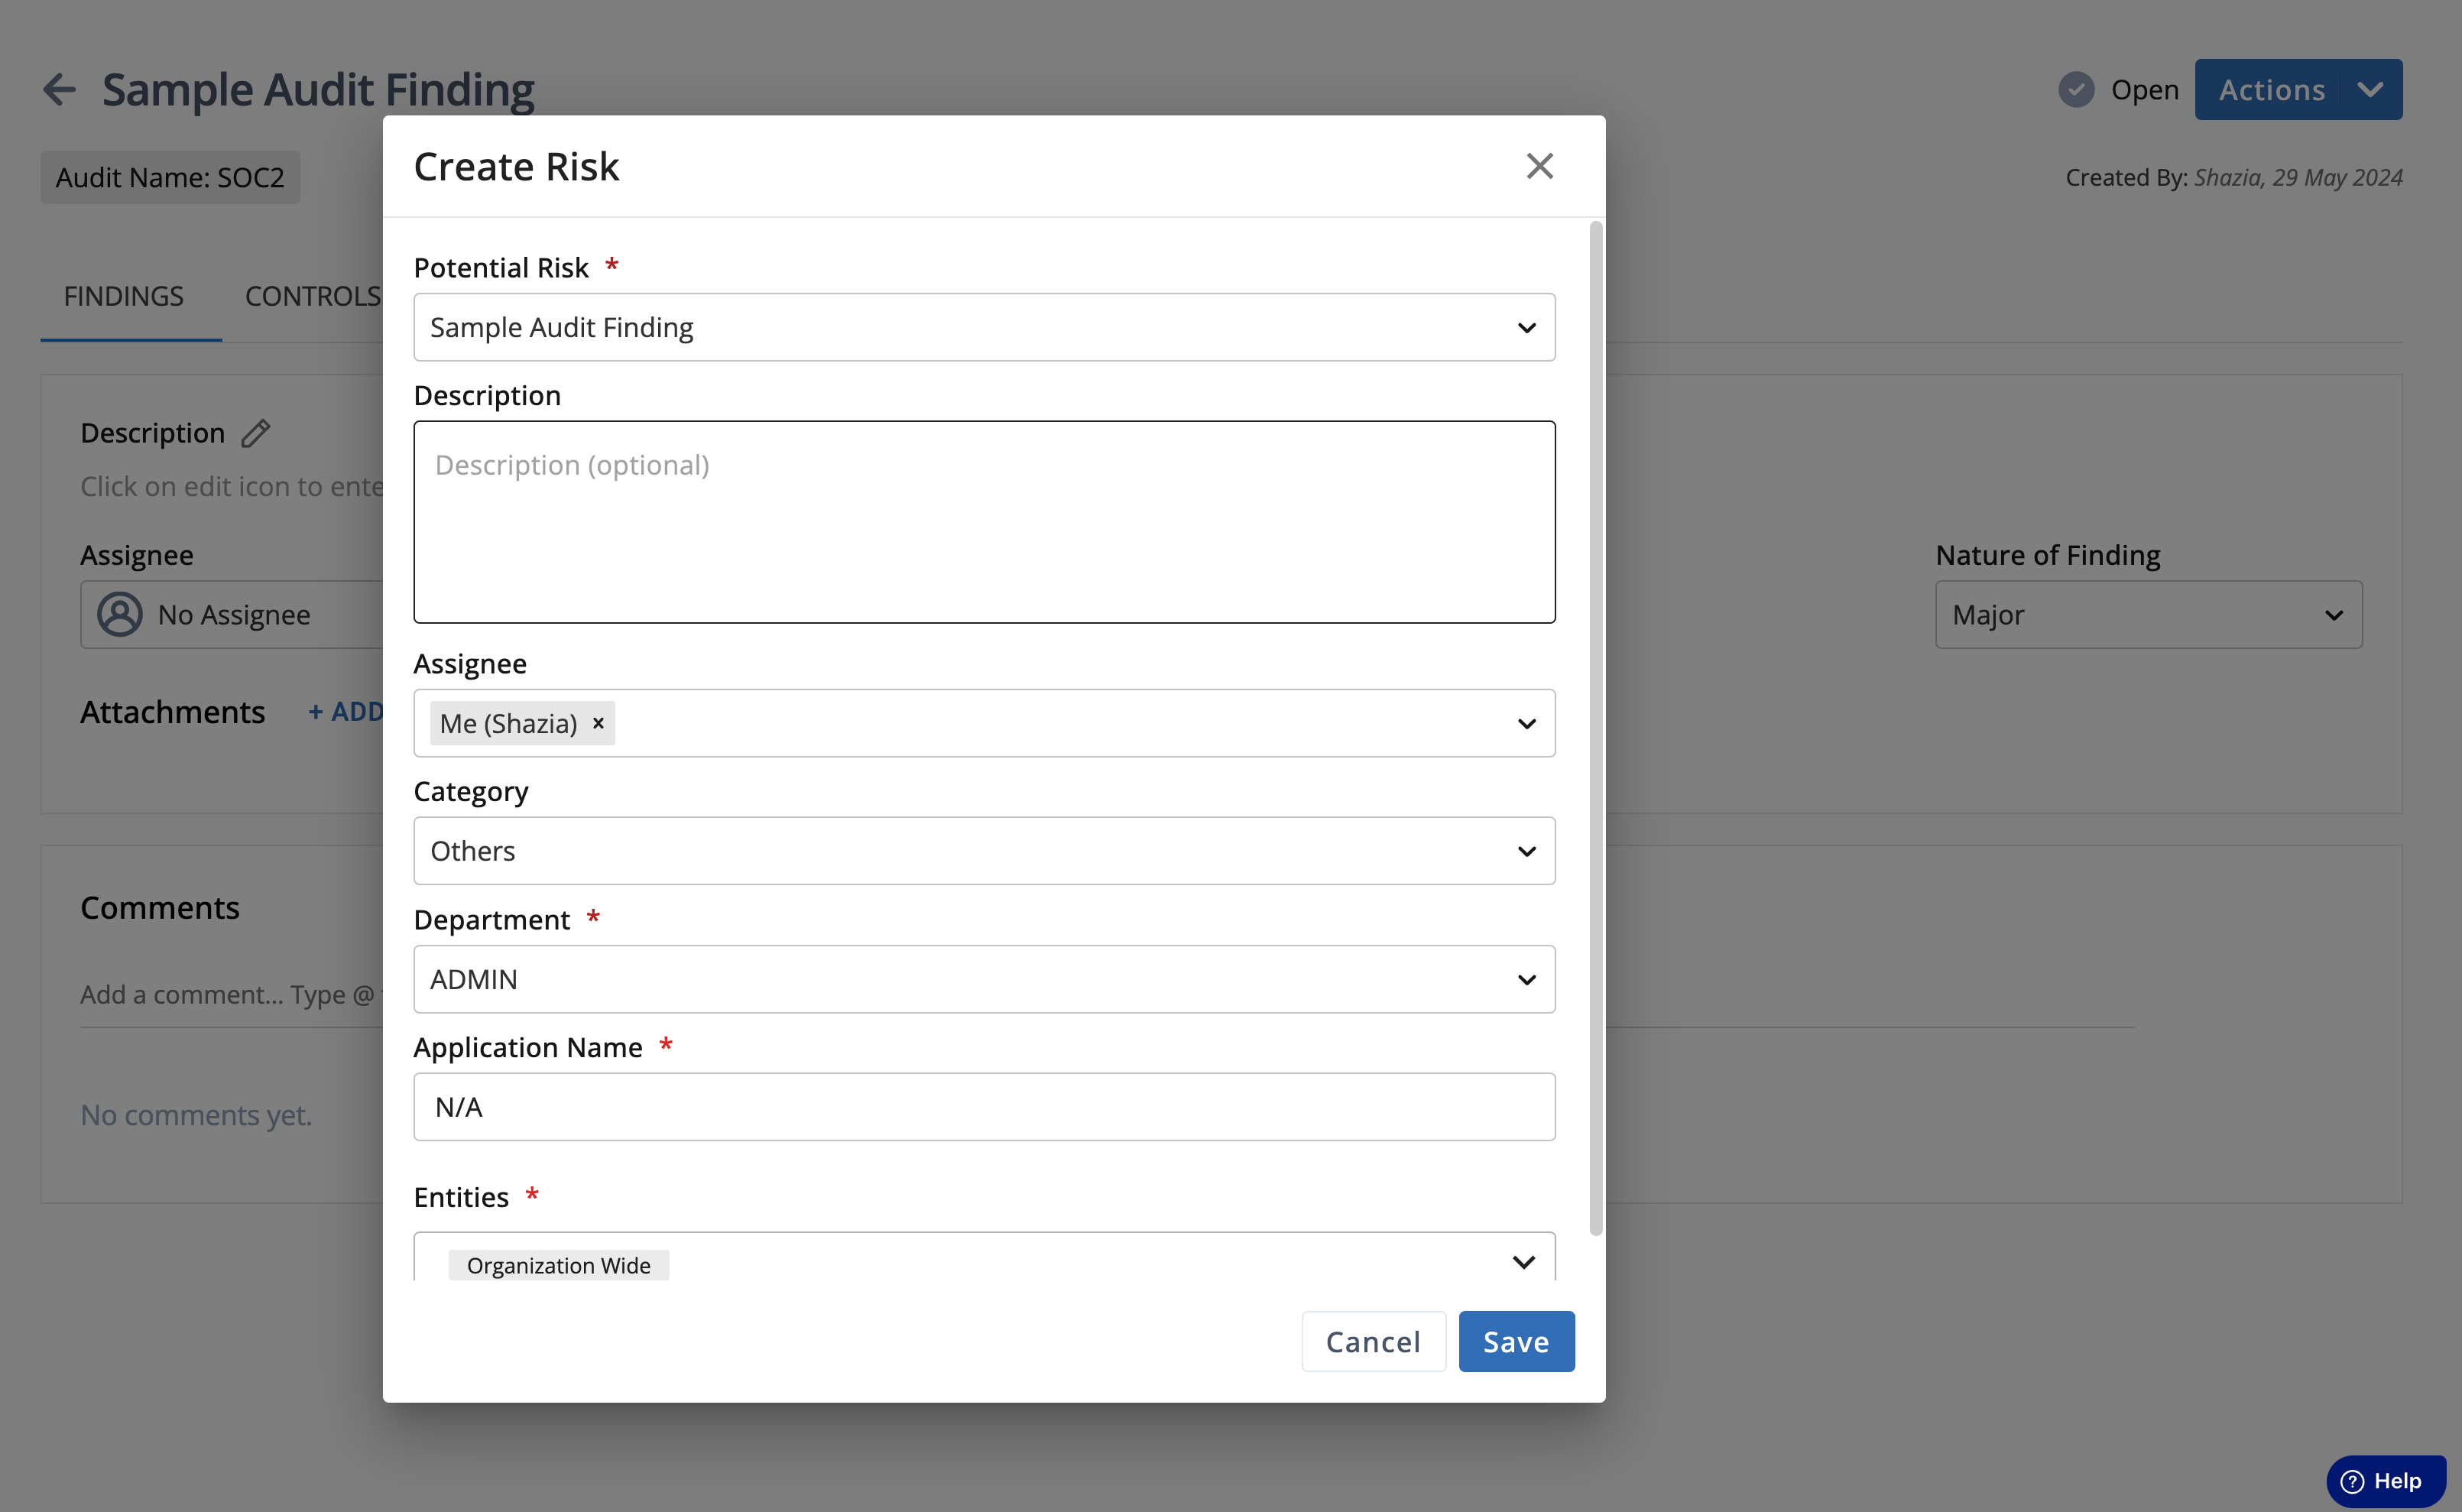Click the + ADD attachments link

[x=346, y=712]
